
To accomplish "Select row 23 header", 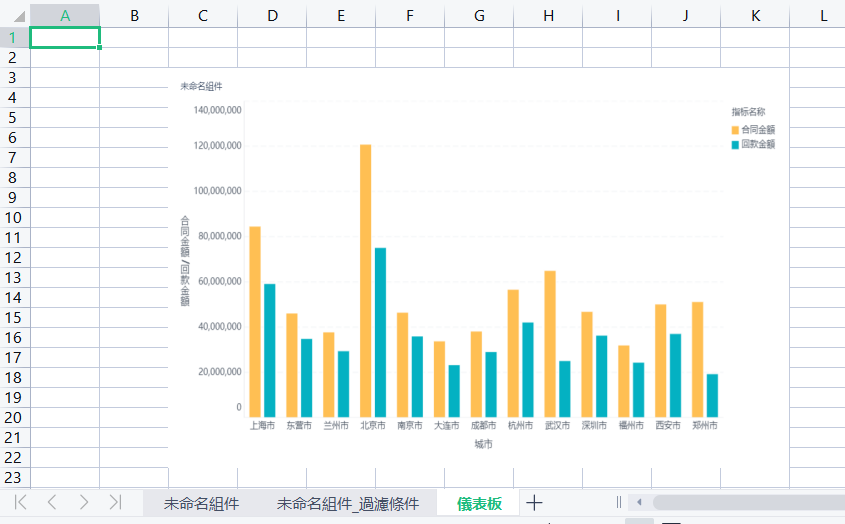I will 13,478.
